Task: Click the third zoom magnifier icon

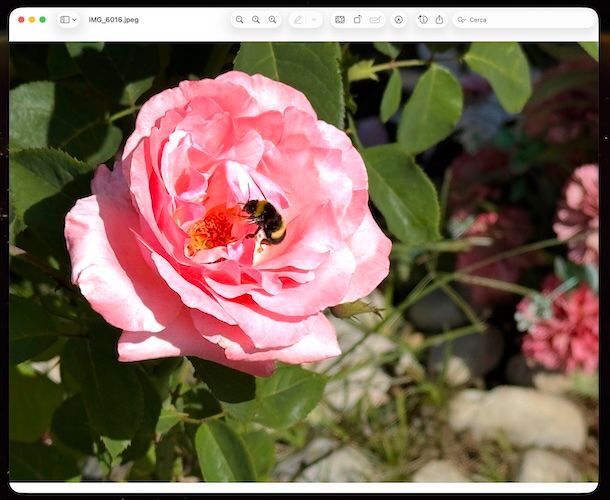Action: 272,19
